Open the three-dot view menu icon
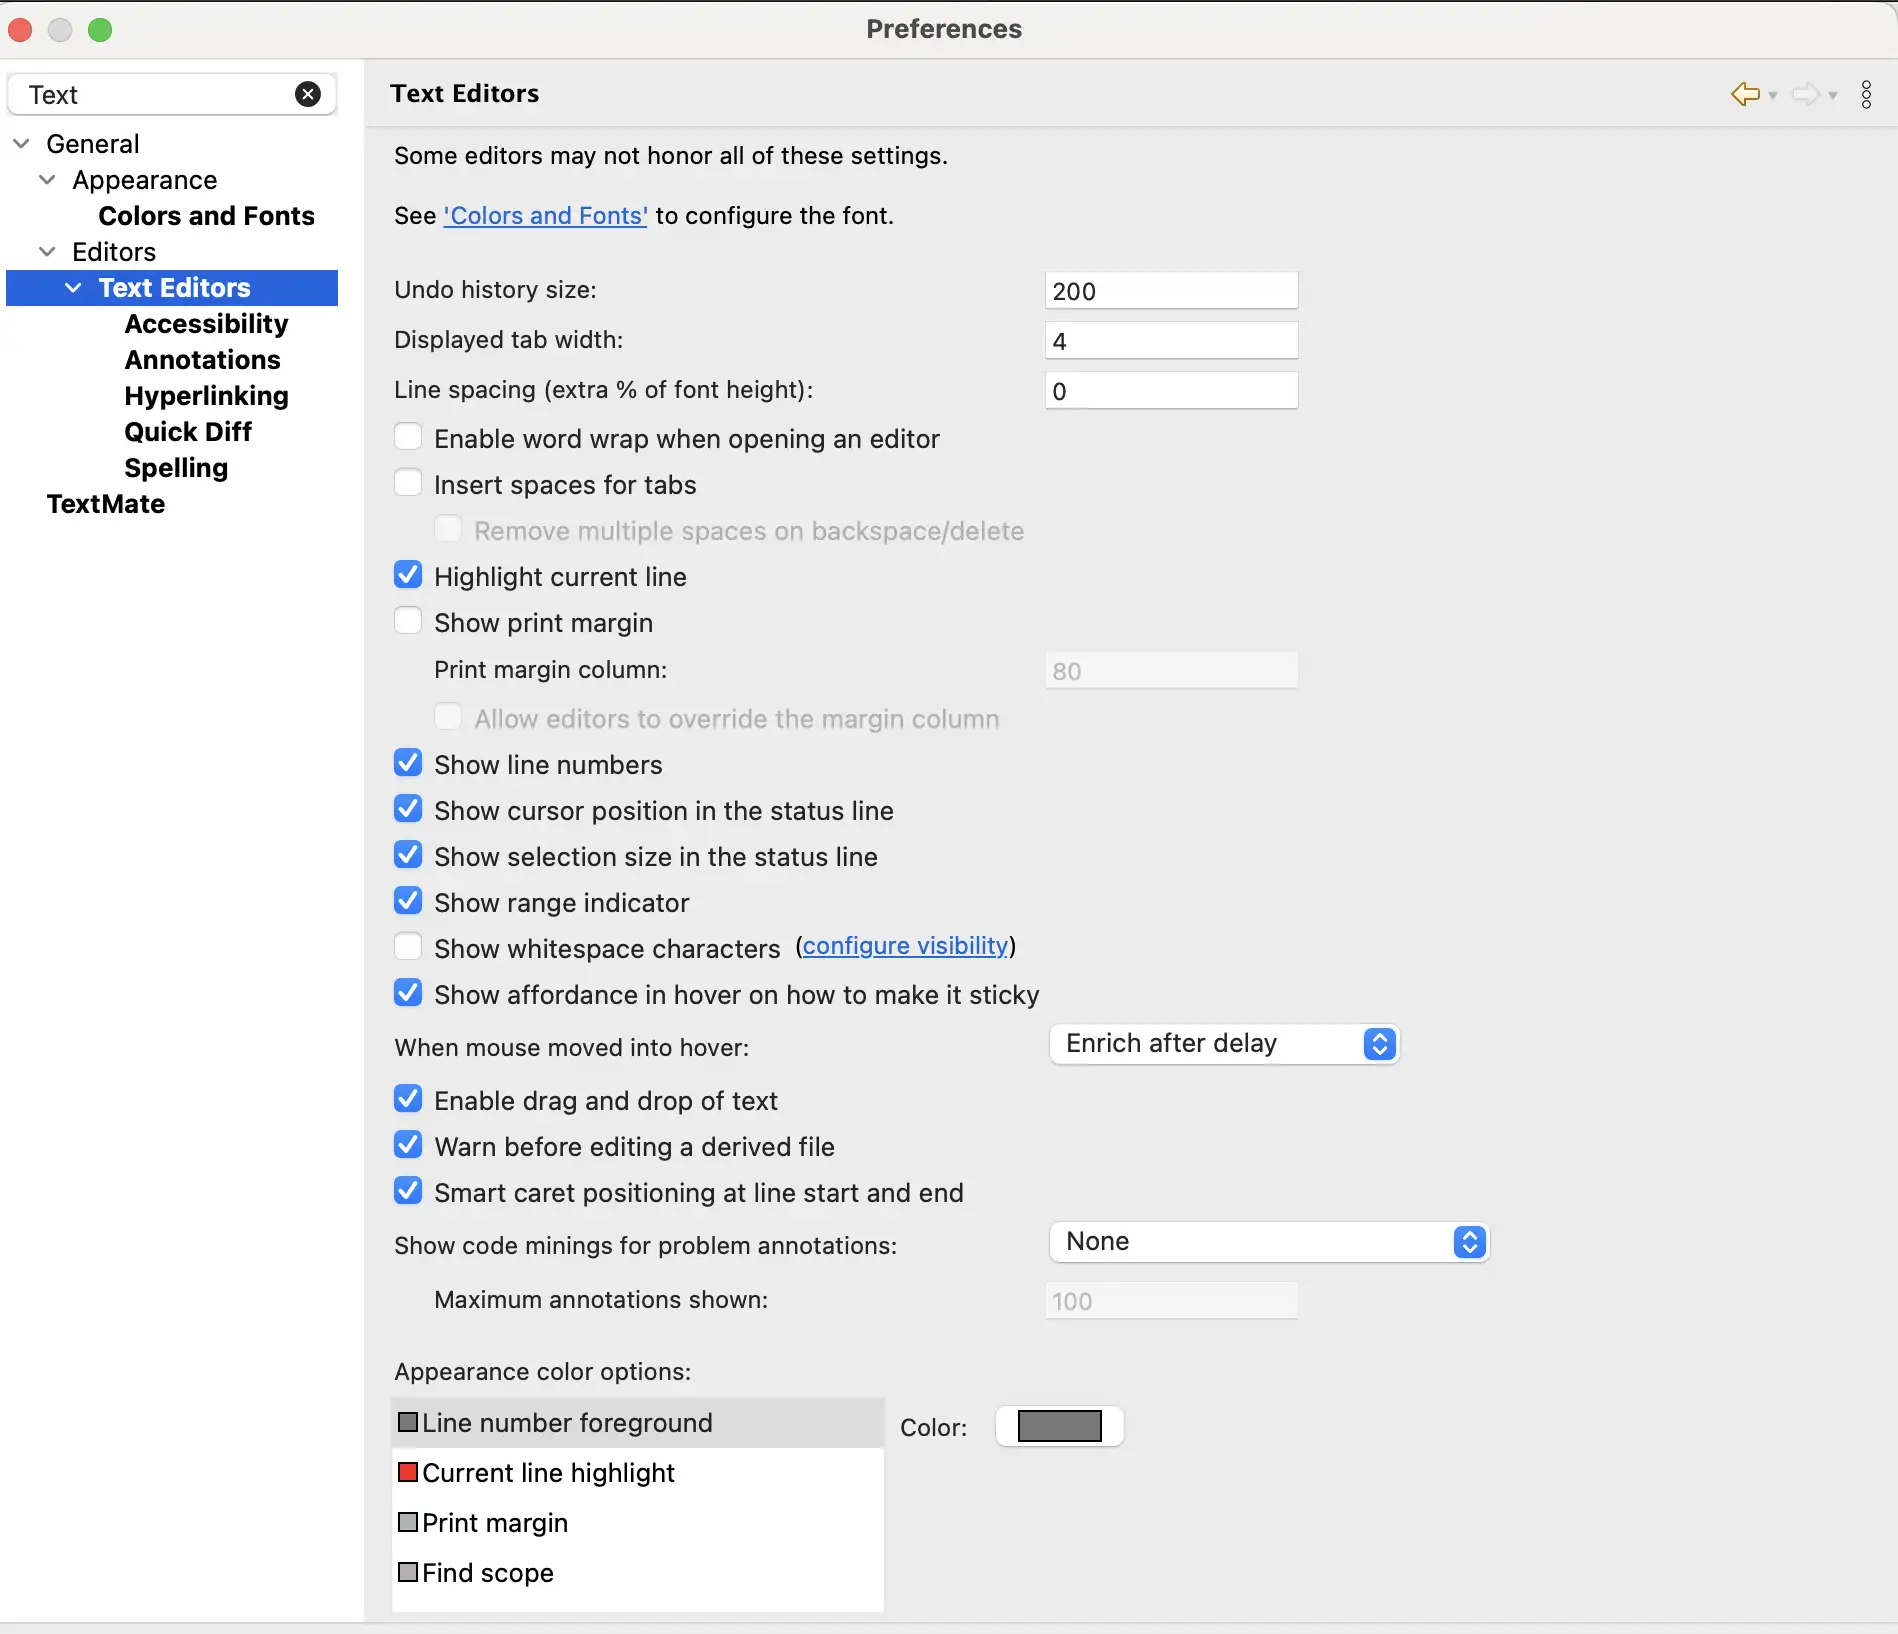Viewport: 1898px width, 1634px height. [x=1866, y=94]
